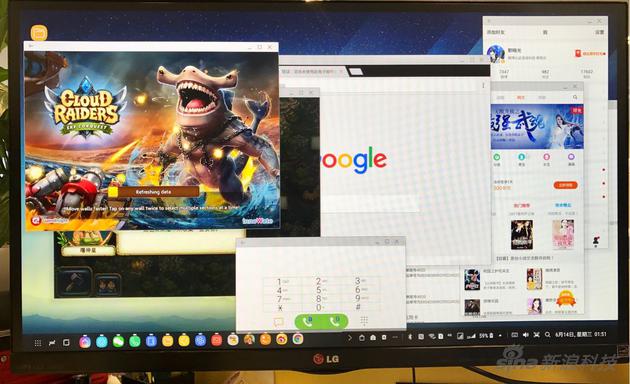This screenshot has width=630, height=384.
Task: Open the blue settings-flower app in taskbar
Action: tap(200, 341)
